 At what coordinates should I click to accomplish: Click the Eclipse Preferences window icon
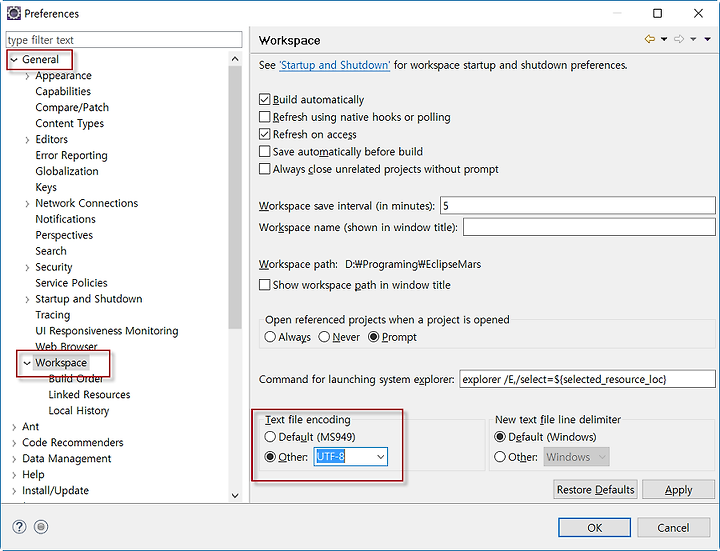(x=14, y=13)
